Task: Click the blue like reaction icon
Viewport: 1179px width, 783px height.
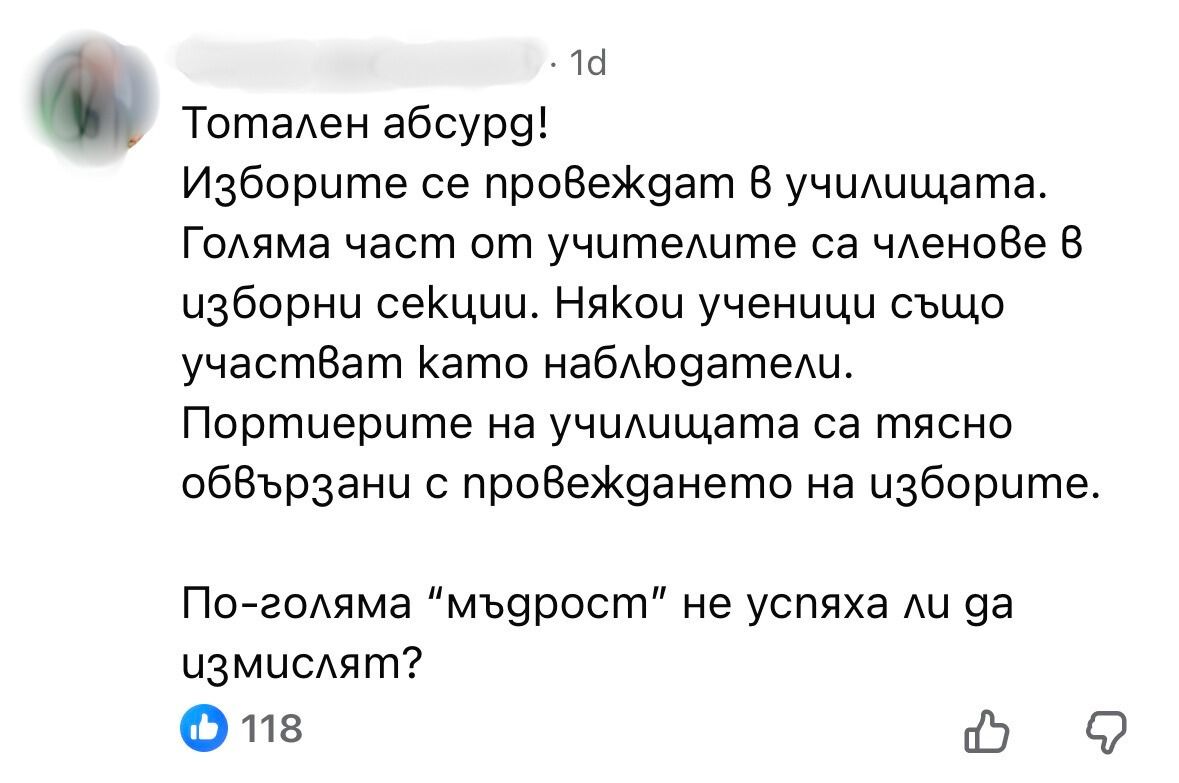Action: [201, 727]
